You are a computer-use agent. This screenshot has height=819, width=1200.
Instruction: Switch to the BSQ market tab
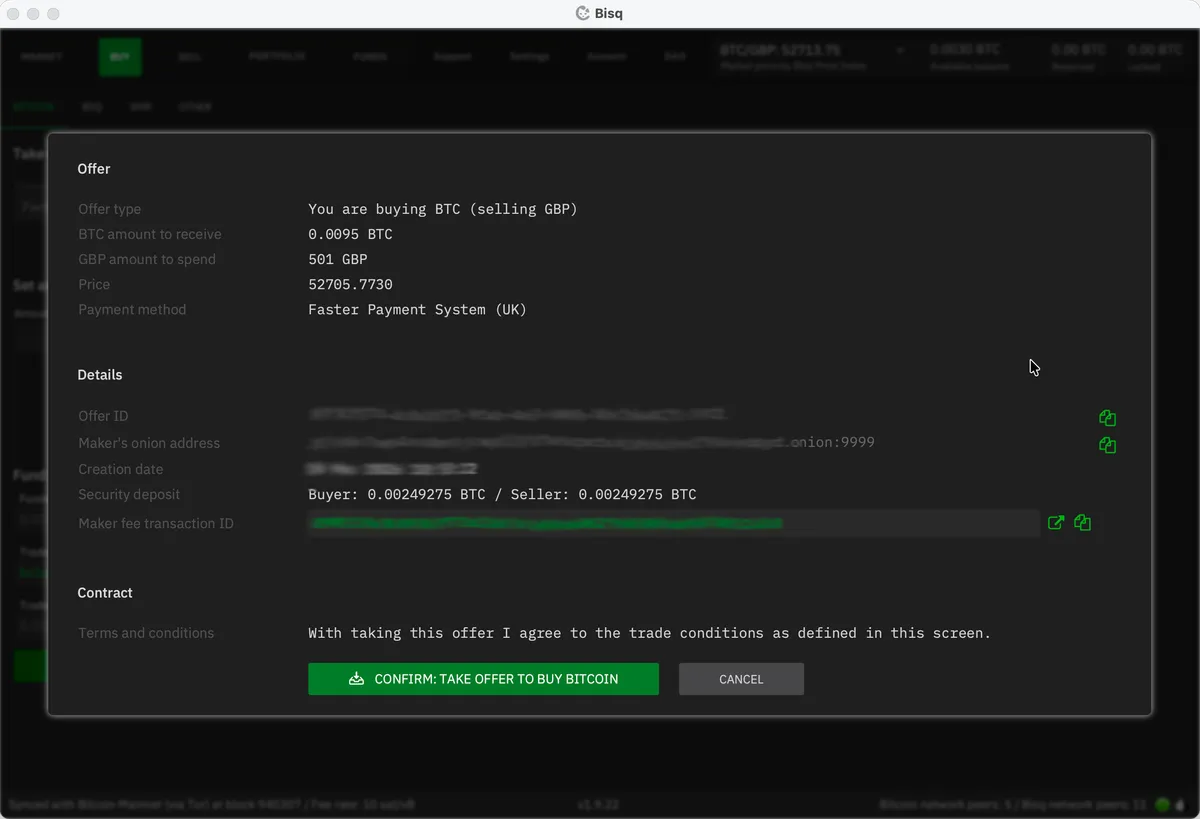pos(92,107)
